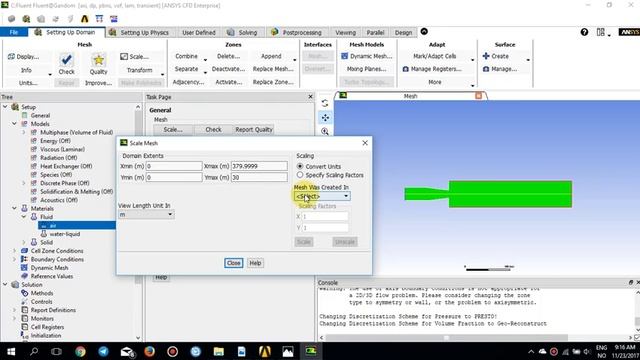The width and height of the screenshot is (640, 360).
Task: Open Methods under Solution
Action: pyautogui.click(x=42, y=293)
